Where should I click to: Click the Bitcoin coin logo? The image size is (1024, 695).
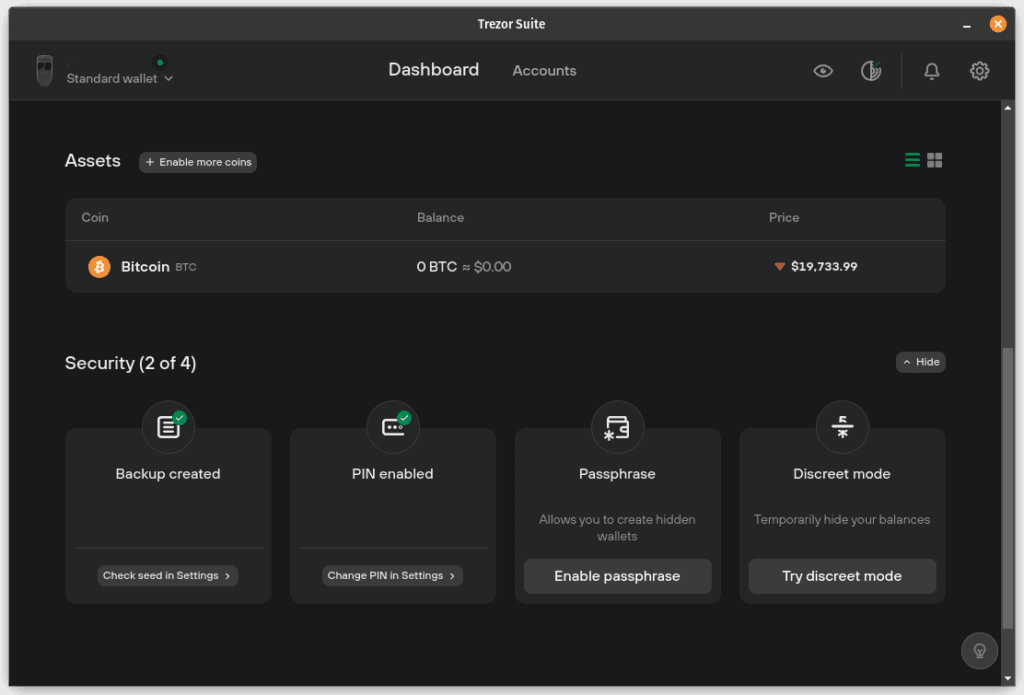tap(99, 267)
